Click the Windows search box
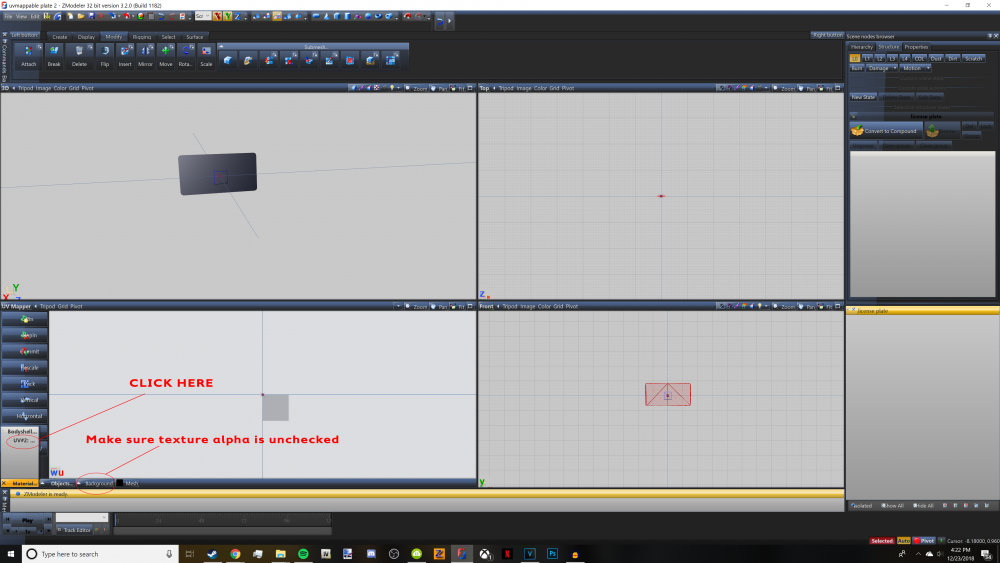1000x563 pixels. [101, 554]
